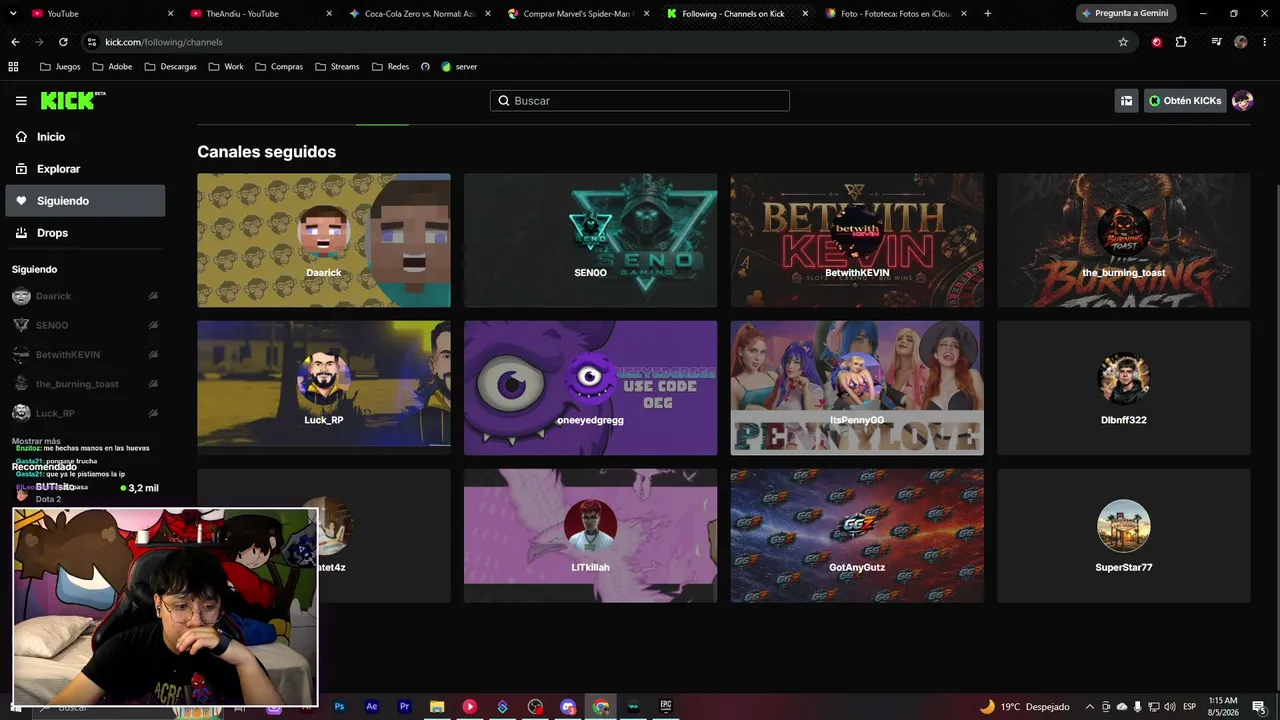Open SEN00 in the sidebar following list
The height and width of the screenshot is (720, 1280).
(x=86, y=325)
